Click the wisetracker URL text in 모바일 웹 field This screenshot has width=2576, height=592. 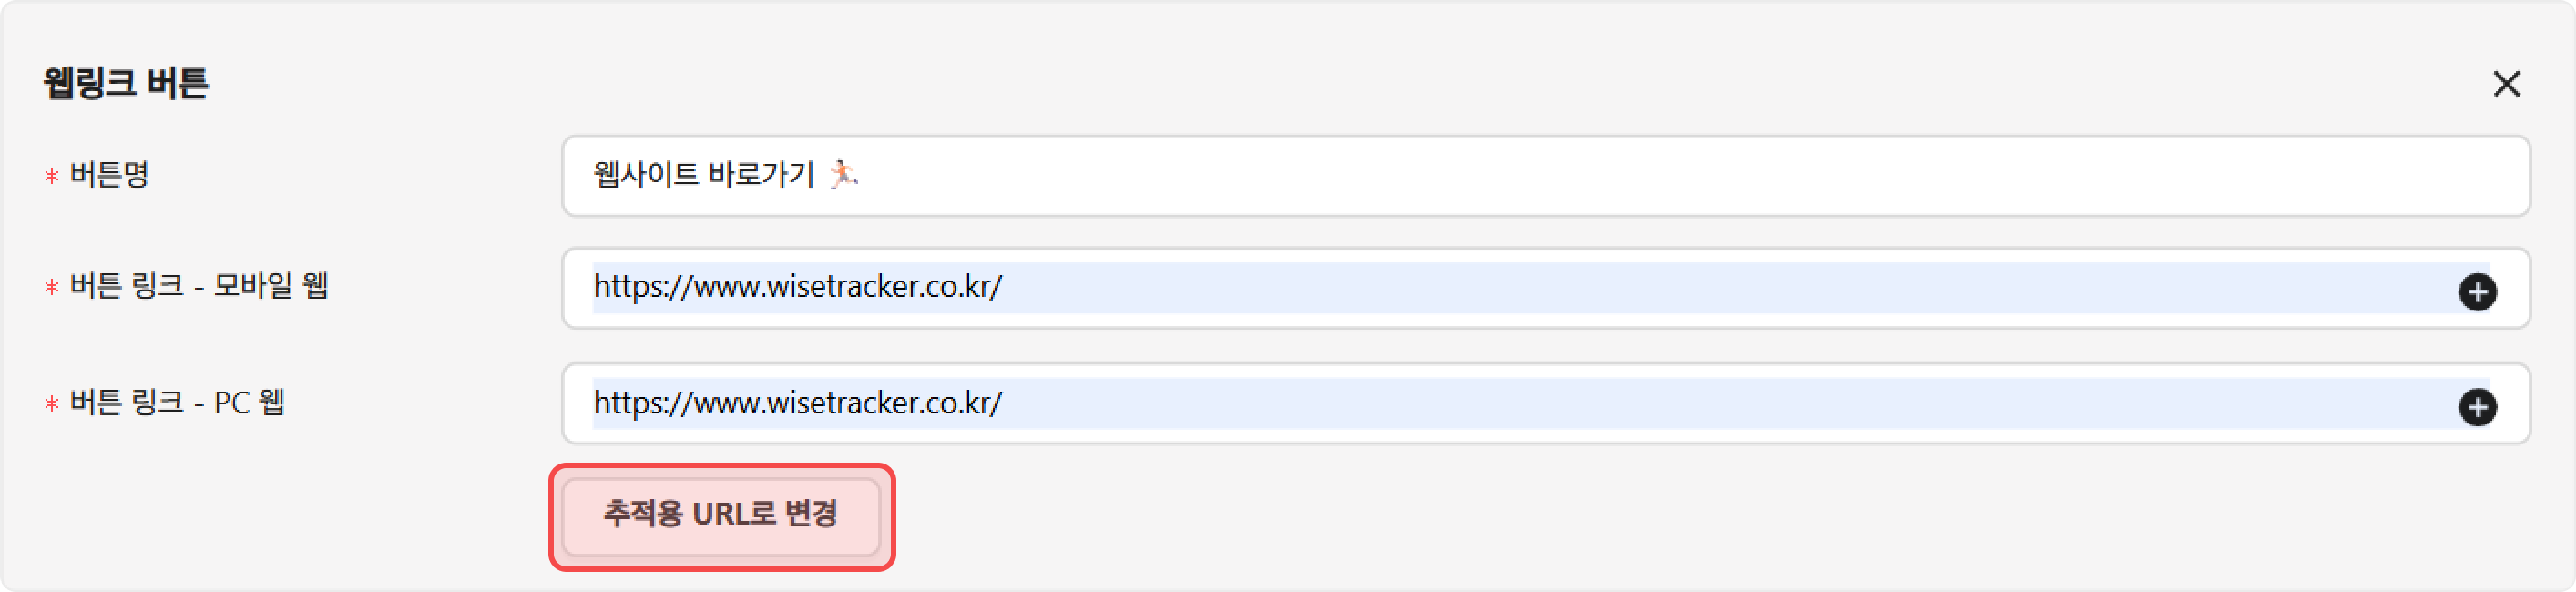(797, 287)
